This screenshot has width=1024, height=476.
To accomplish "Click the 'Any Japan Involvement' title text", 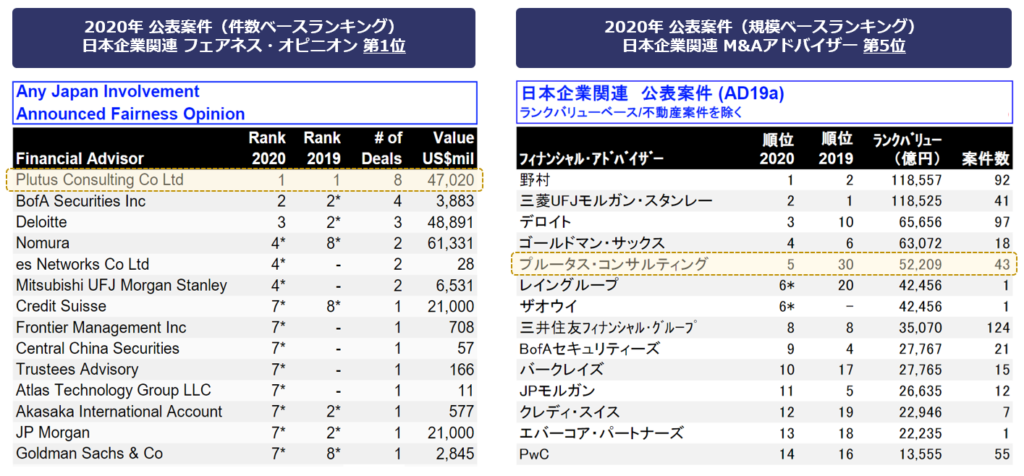I will click(x=108, y=91).
